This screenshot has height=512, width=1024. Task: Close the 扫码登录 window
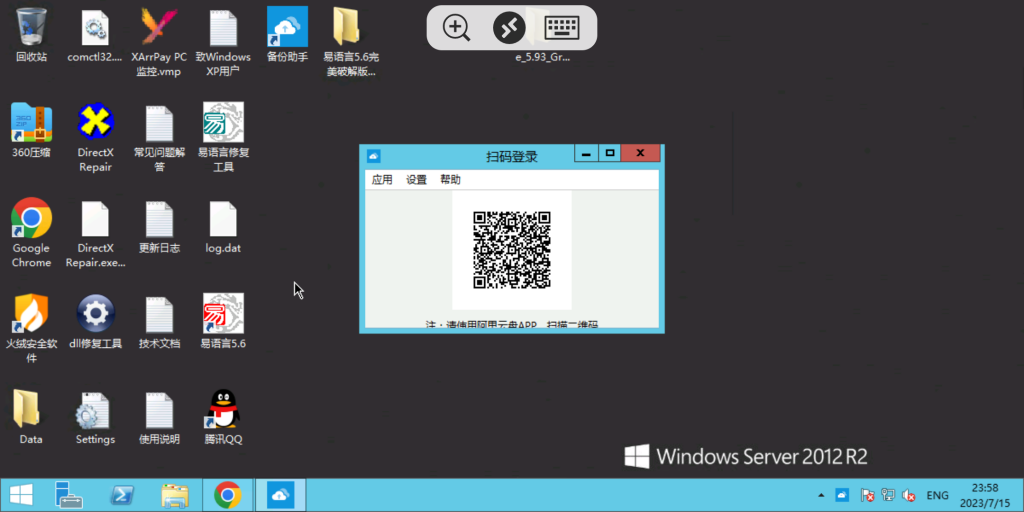641,153
